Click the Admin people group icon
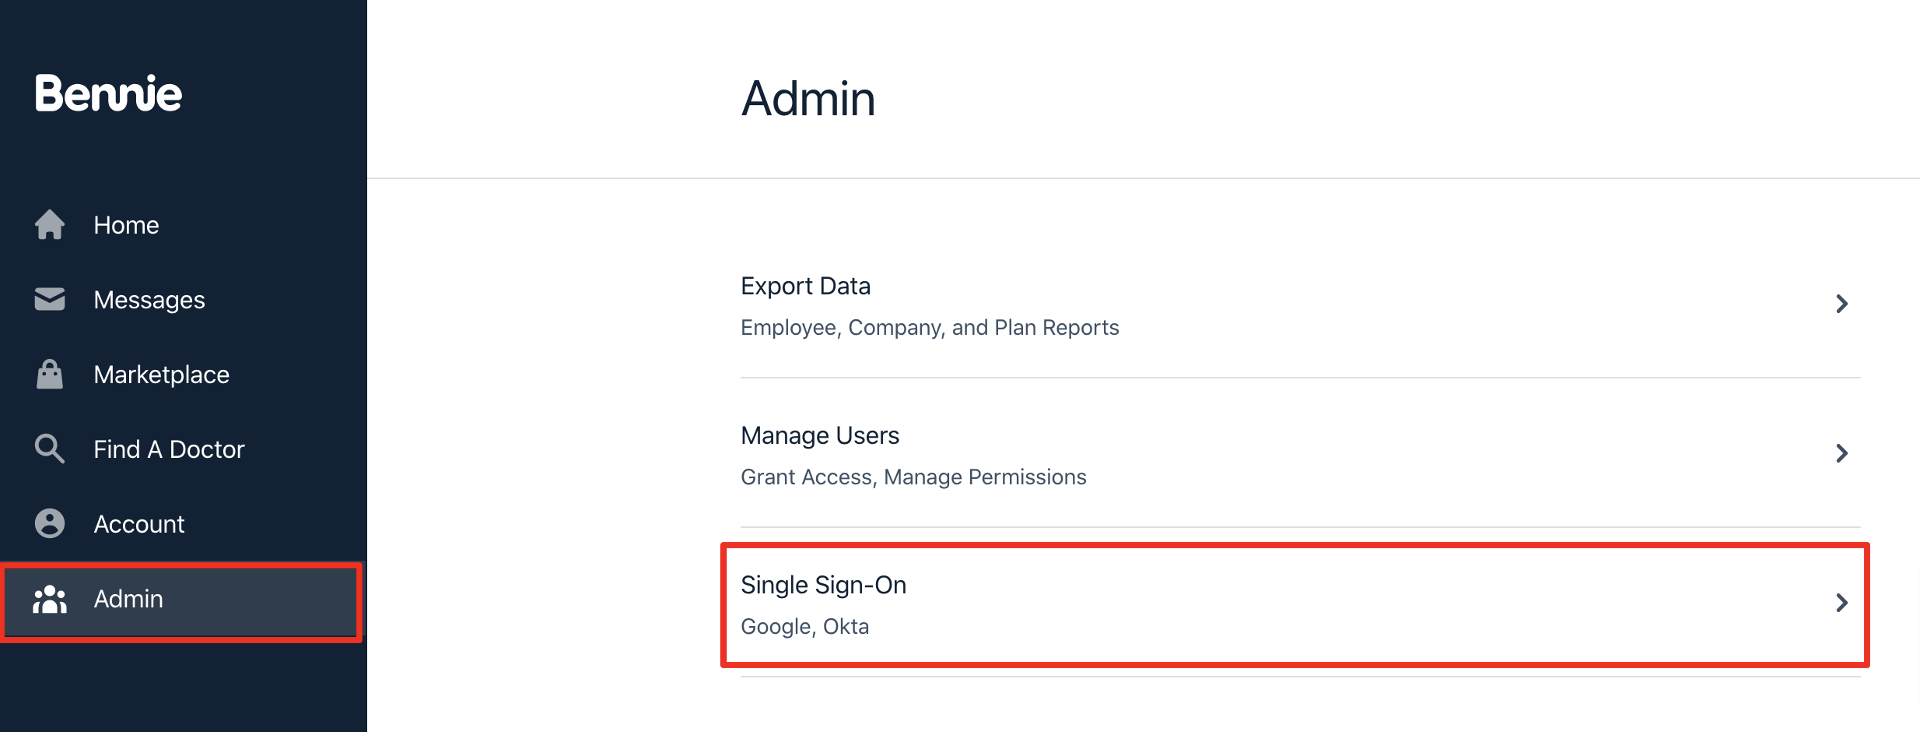 (49, 600)
